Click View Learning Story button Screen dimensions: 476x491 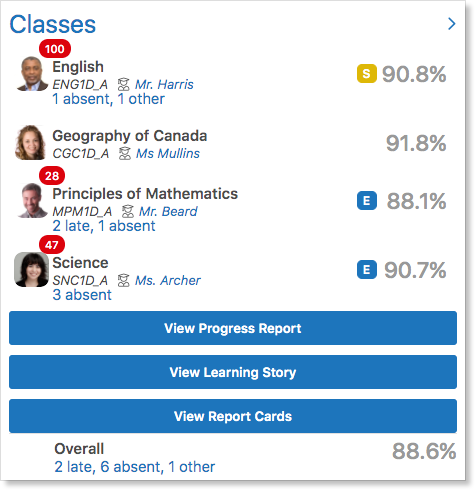point(233,372)
